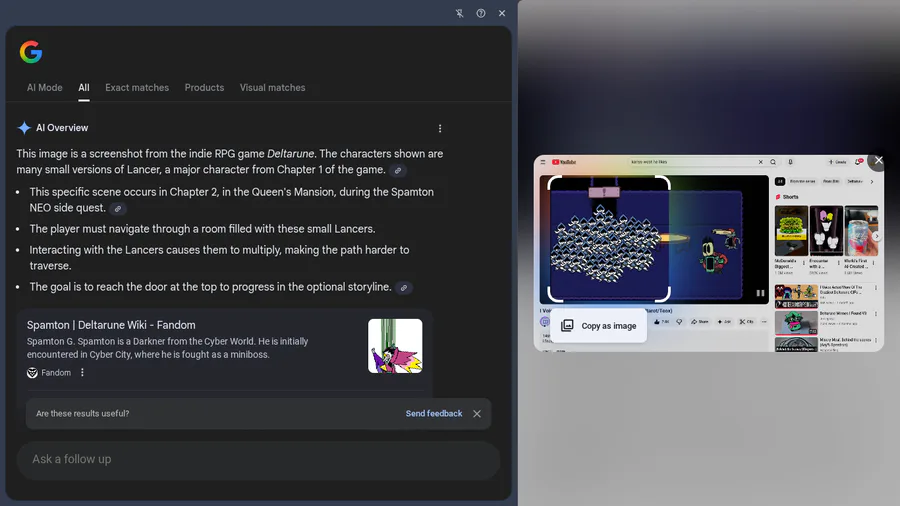
Task: Show next Shorts with the arrow button
Action: [876, 236]
